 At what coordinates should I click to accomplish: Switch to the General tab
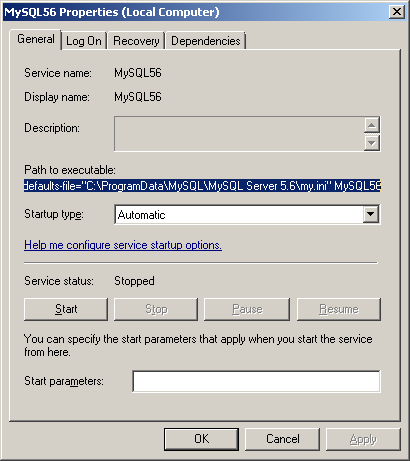pos(35,39)
